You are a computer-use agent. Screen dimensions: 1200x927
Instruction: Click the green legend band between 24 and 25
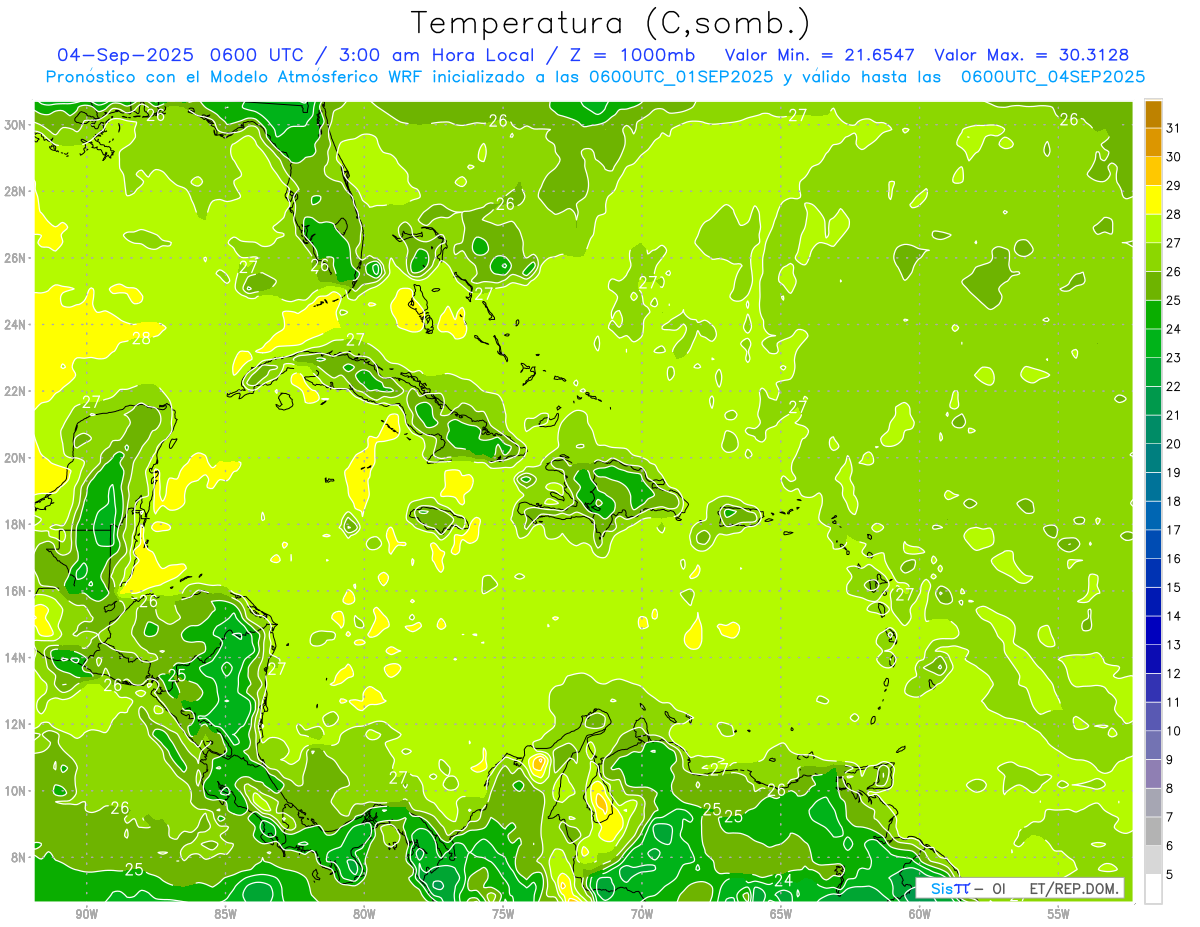(1153, 315)
